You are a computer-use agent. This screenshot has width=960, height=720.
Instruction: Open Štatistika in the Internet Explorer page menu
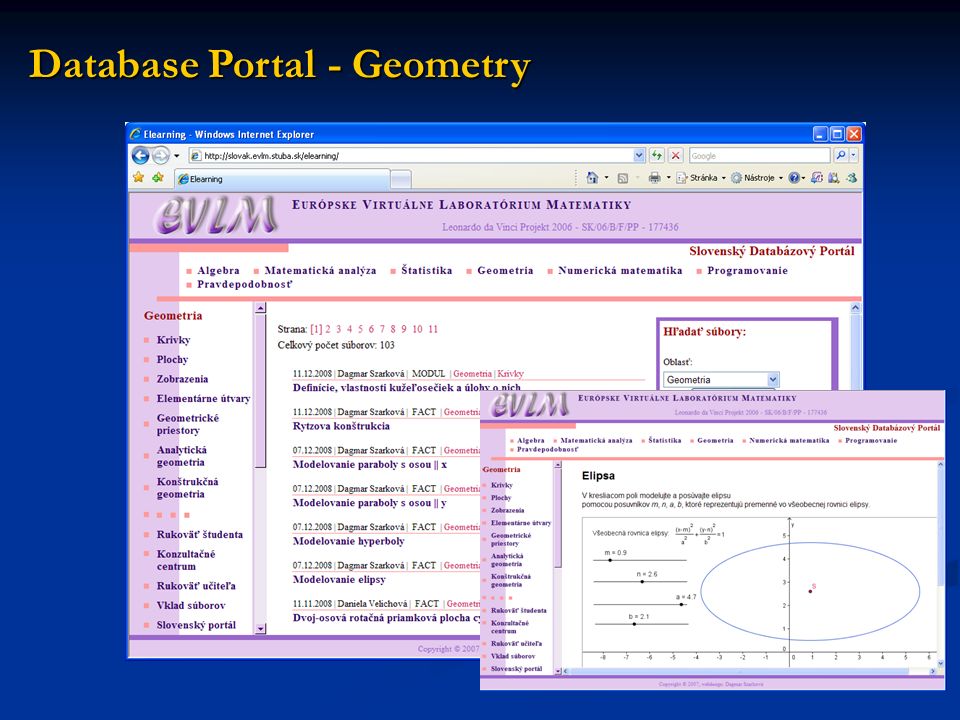[427, 271]
